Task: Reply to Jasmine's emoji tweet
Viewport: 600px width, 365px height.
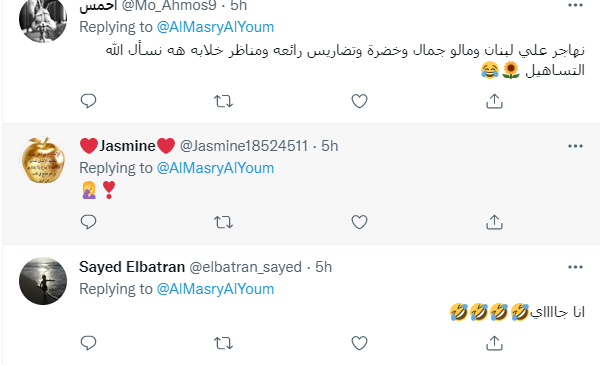Action: pos(88,222)
